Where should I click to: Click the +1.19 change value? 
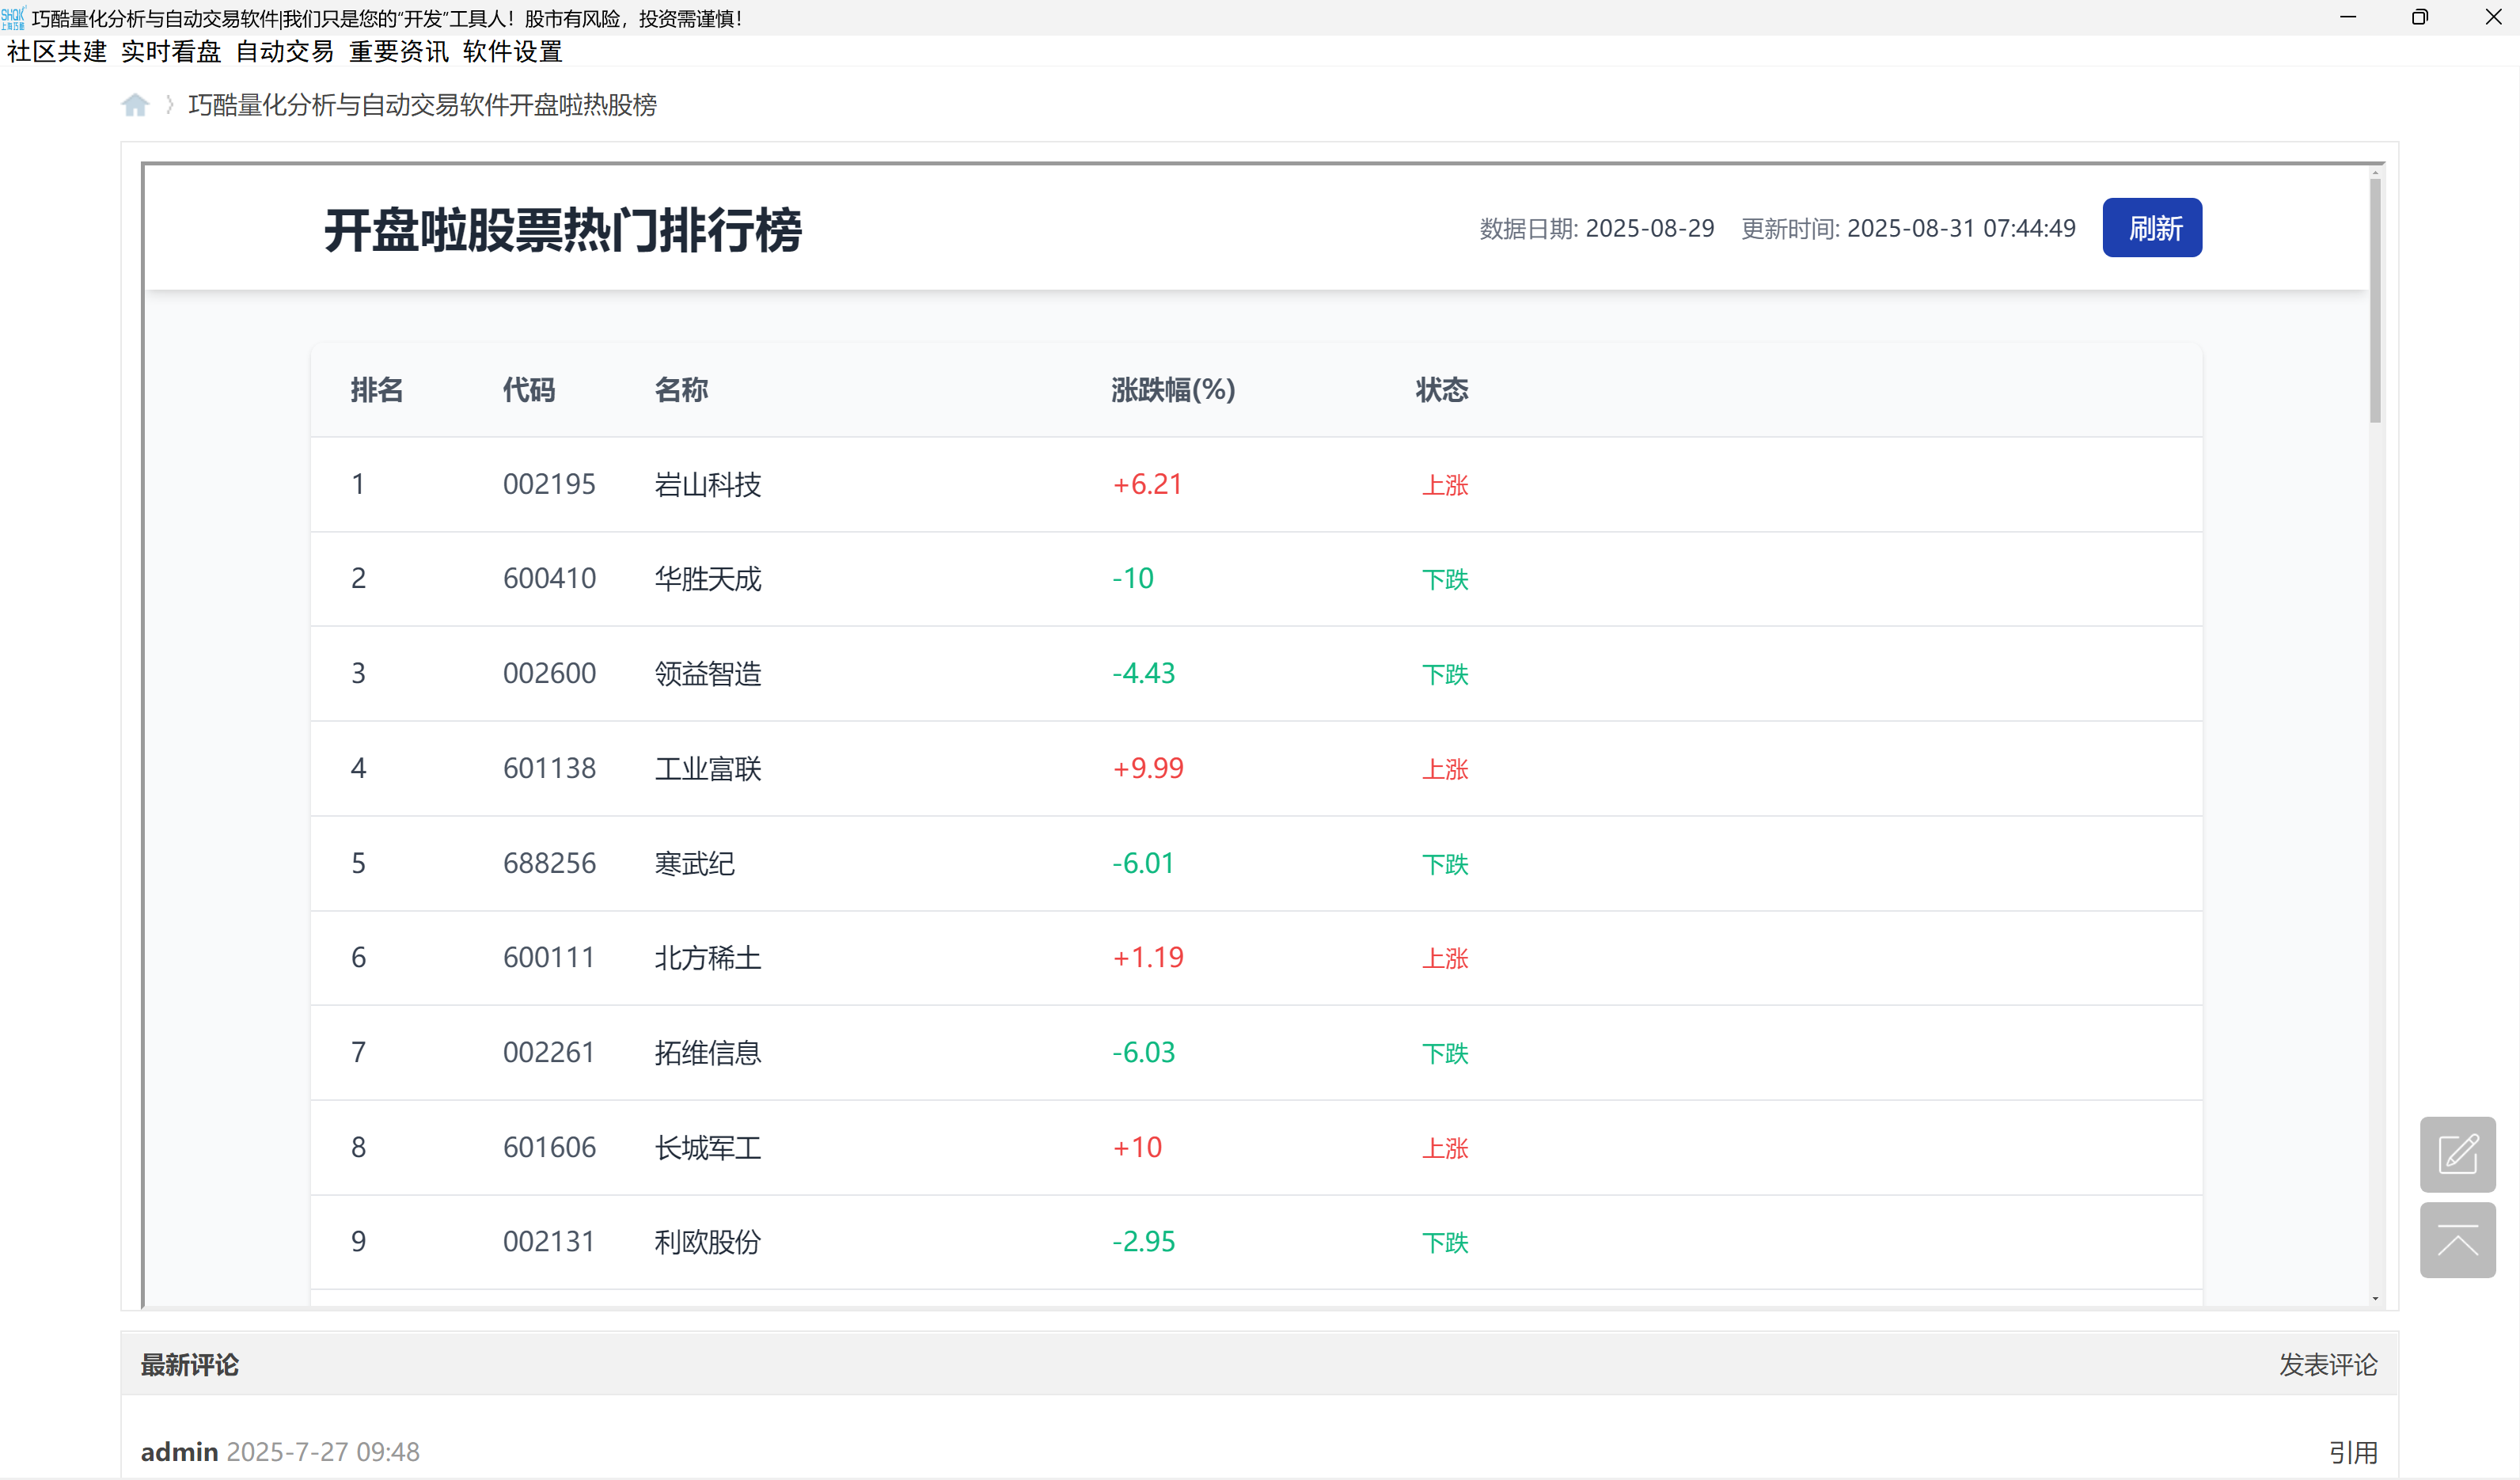[x=1147, y=957]
